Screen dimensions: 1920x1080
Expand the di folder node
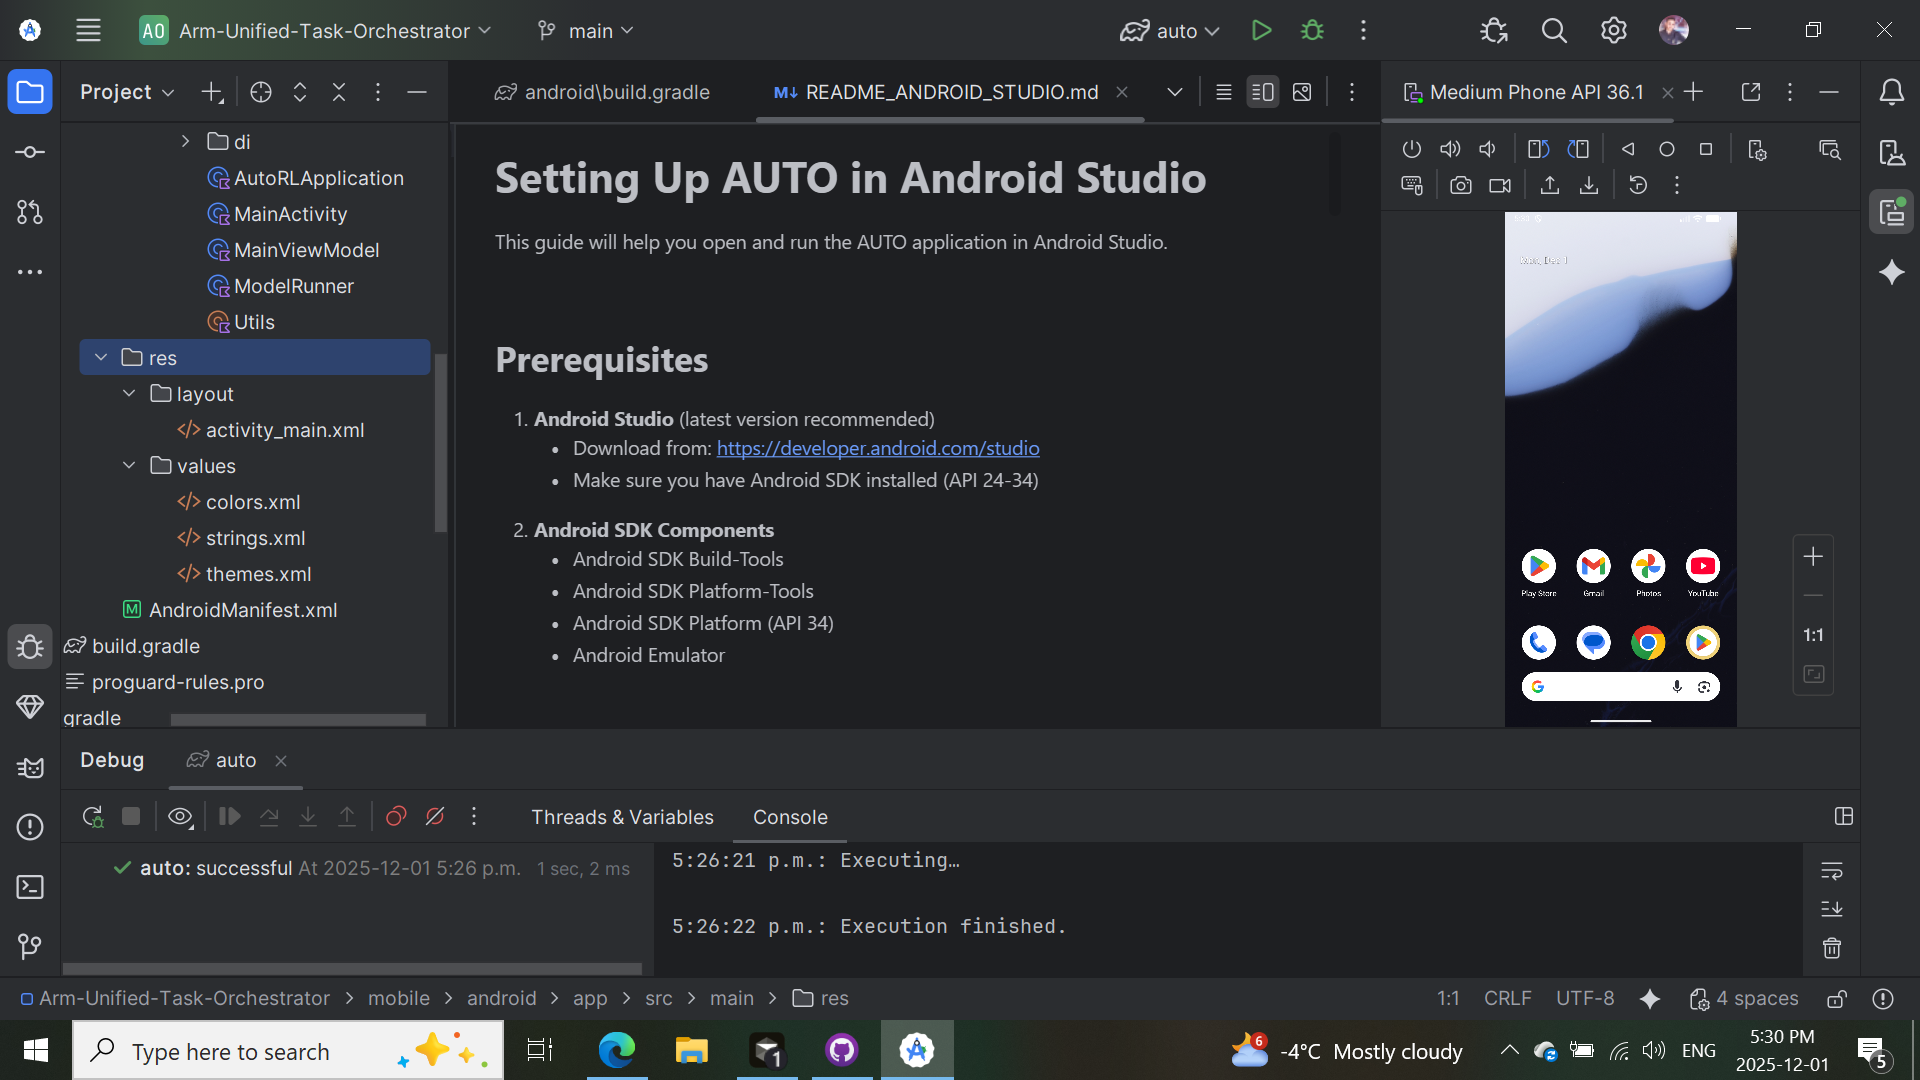pos(185,141)
